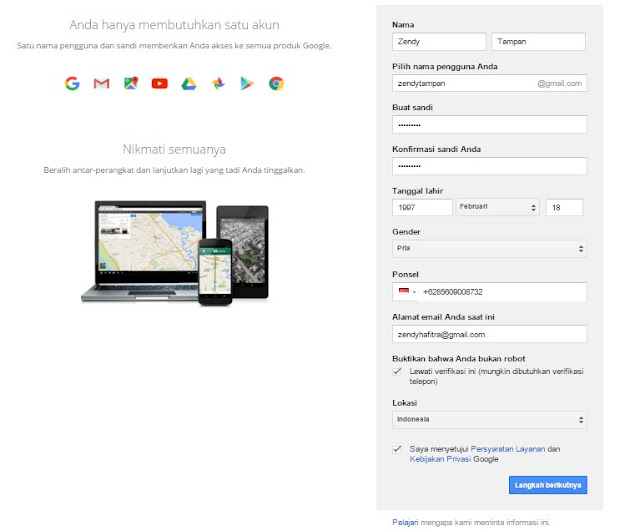Open the 'Kebijakan Privasi' link
This screenshot has height=531, width=640.
440,459
